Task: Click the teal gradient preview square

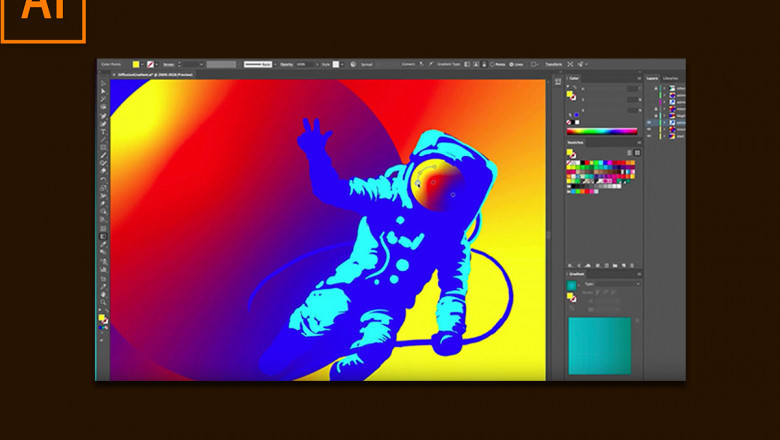Action: tap(599, 346)
